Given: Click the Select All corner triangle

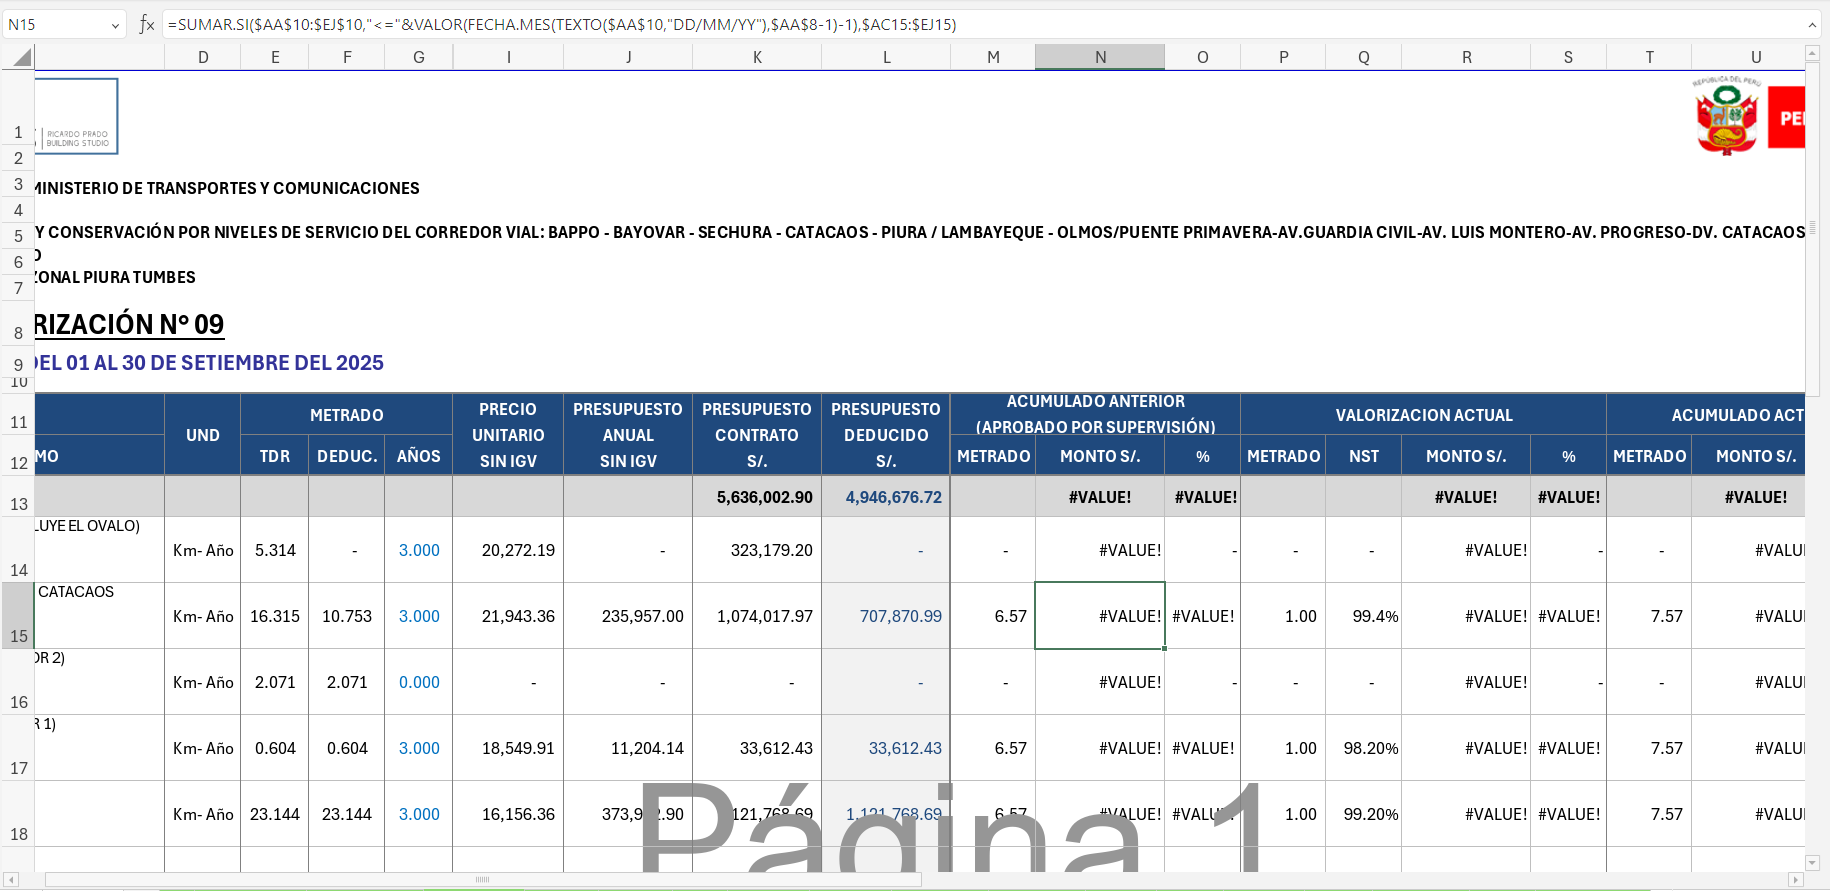Looking at the screenshot, I should tap(21, 58).
